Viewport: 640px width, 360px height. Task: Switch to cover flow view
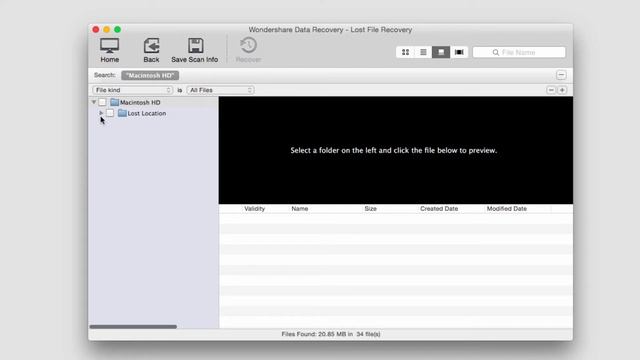[x=459, y=52]
